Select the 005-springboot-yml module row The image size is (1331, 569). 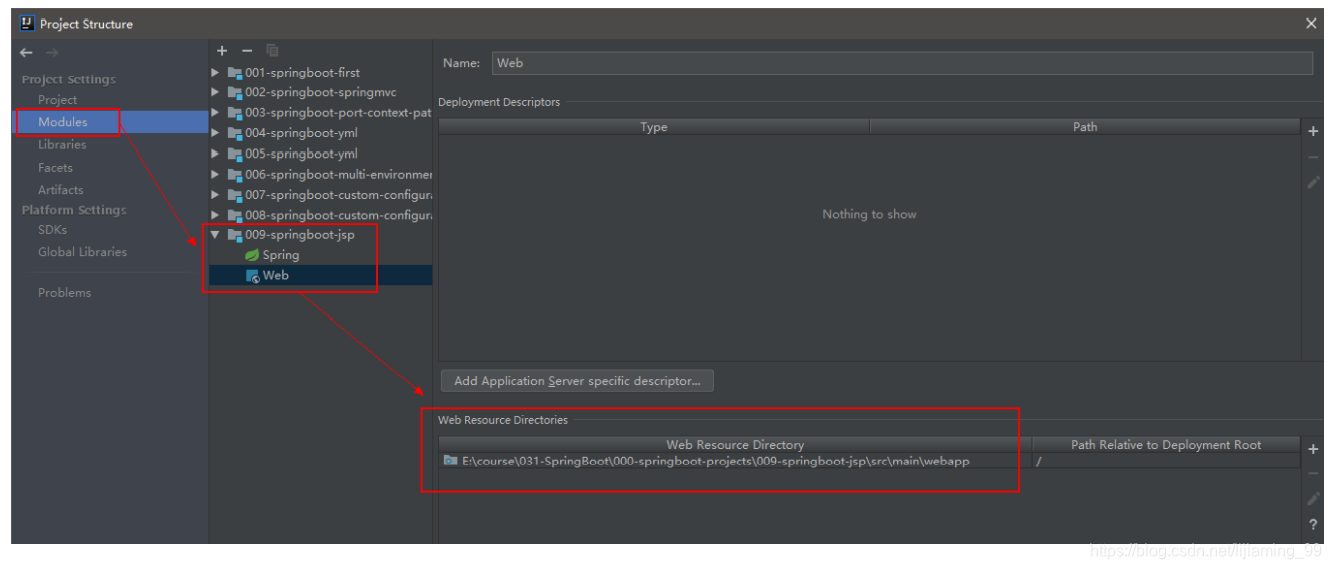click(x=320, y=154)
